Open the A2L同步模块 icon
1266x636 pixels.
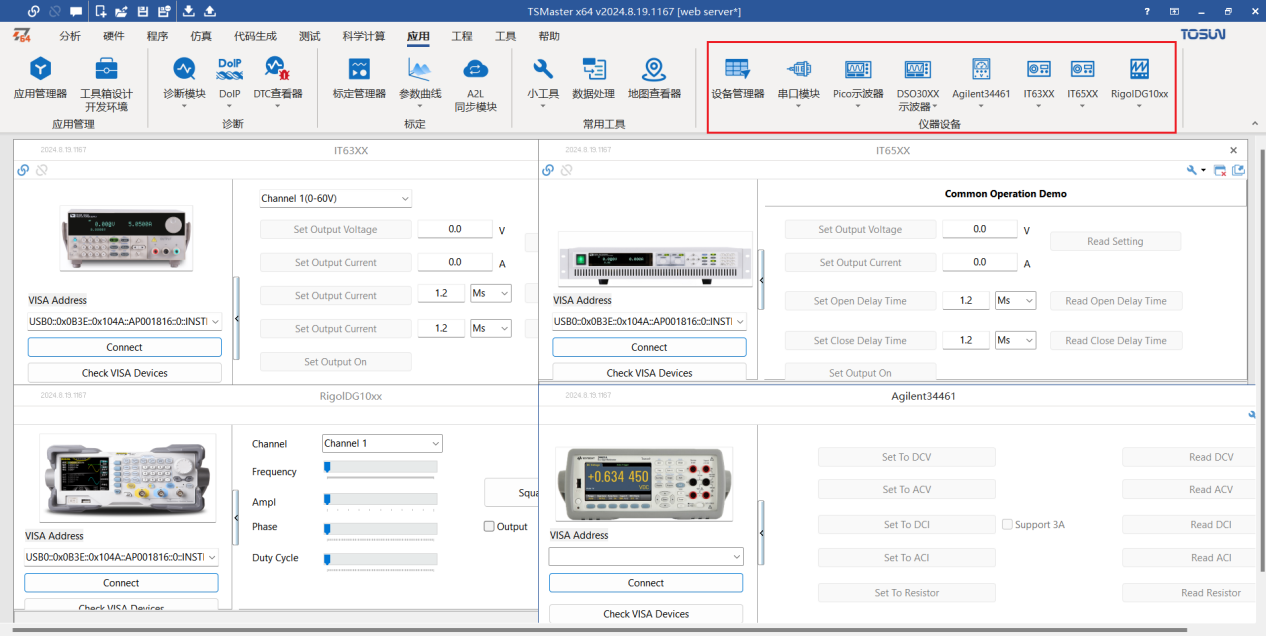[x=475, y=84]
